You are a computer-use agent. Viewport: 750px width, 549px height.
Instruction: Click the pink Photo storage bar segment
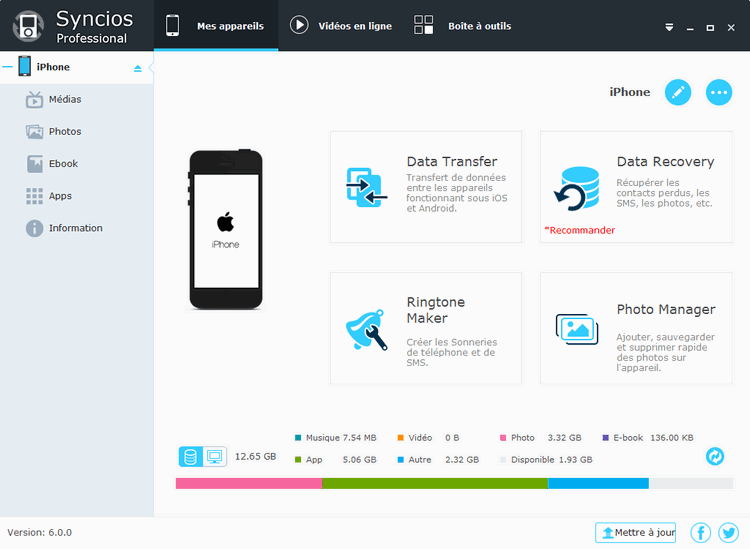click(x=249, y=483)
